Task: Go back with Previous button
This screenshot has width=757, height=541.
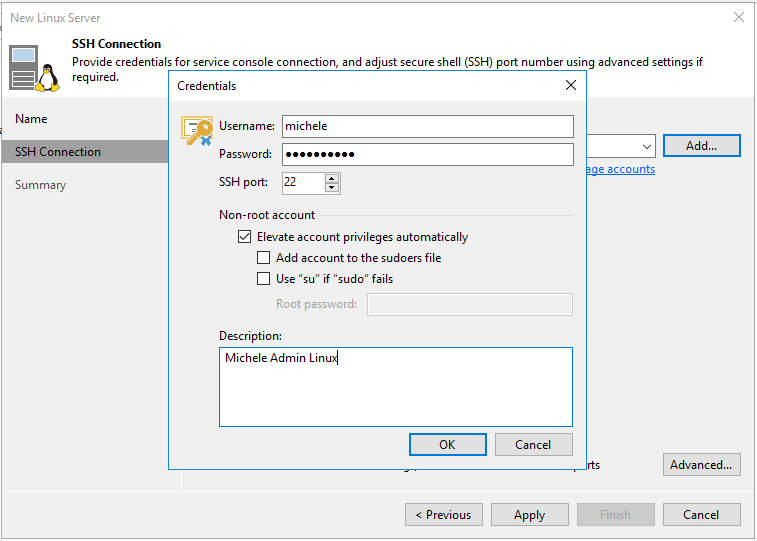Action: (444, 515)
